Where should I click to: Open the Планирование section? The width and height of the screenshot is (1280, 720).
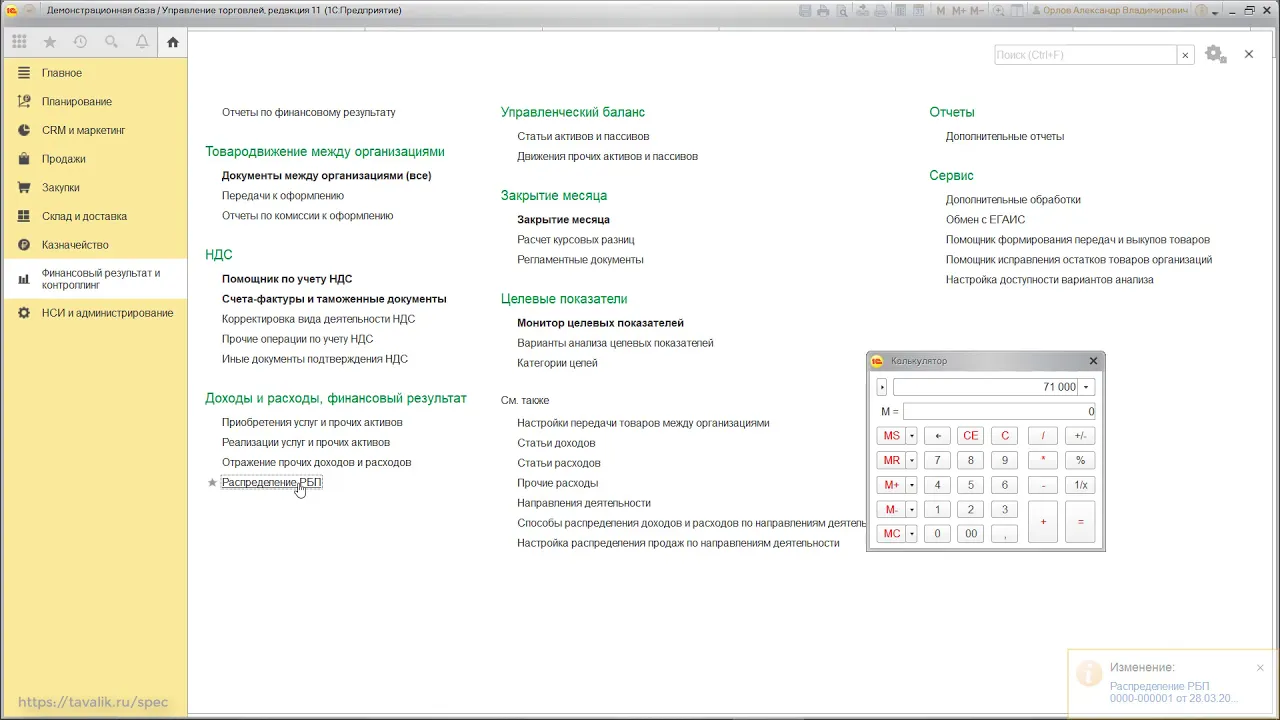click(x=93, y=102)
